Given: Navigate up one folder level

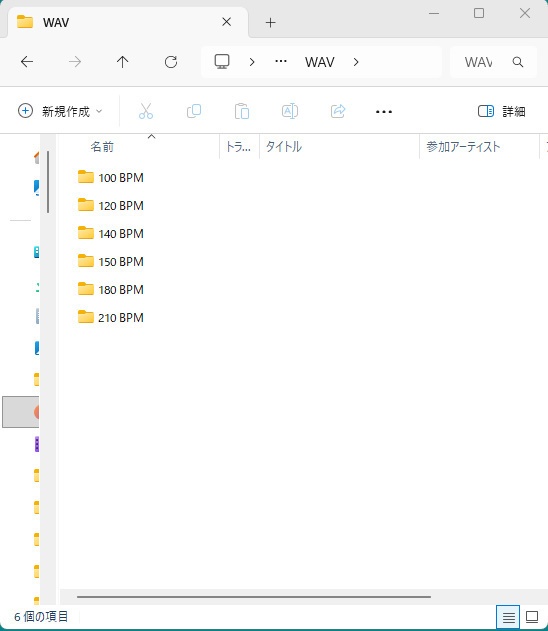Looking at the screenshot, I should 122,62.
